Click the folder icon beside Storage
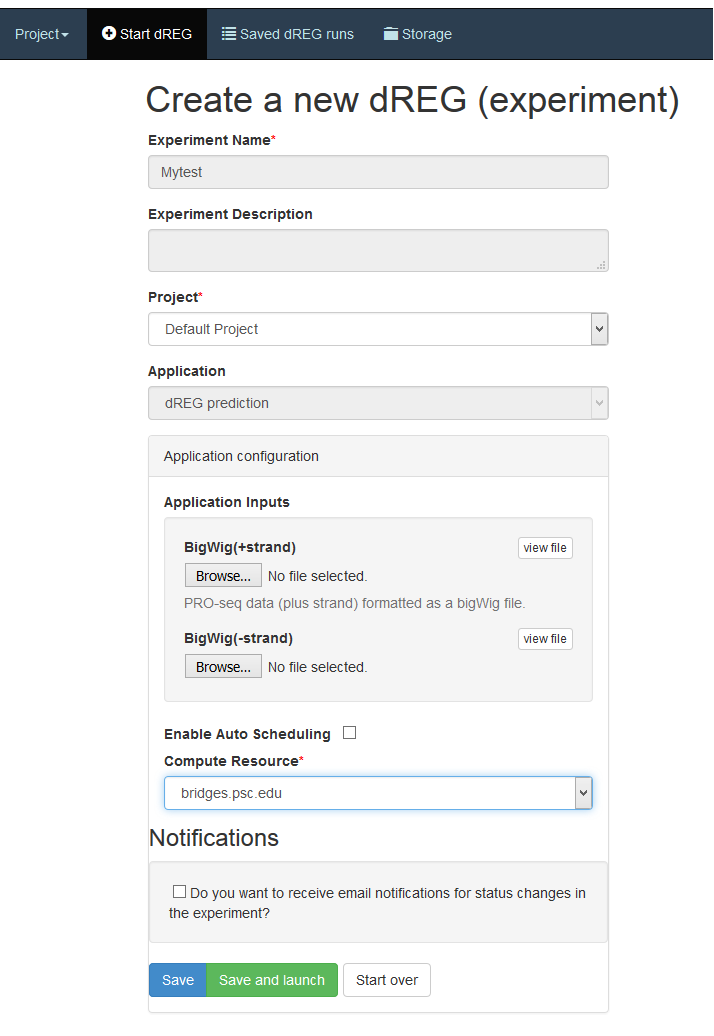 [x=391, y=34]
